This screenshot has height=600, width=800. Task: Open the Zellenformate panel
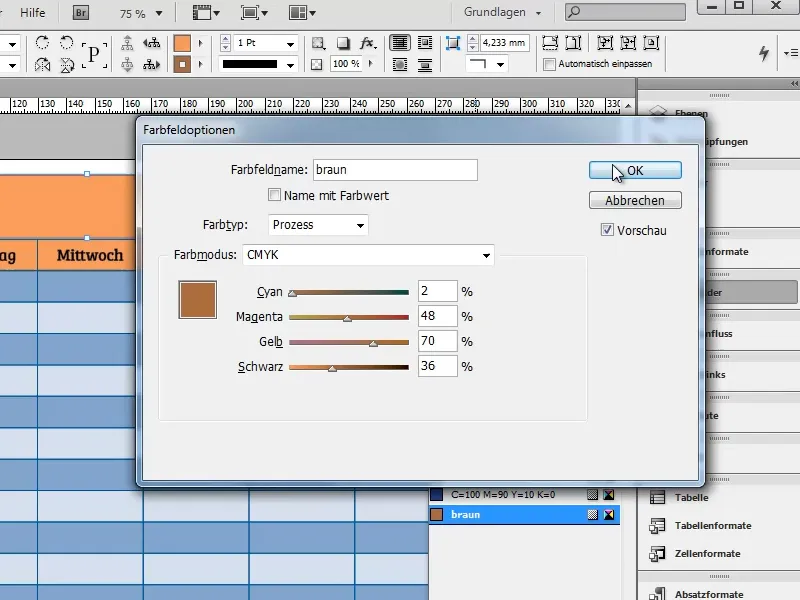click(x=694, y=553)
